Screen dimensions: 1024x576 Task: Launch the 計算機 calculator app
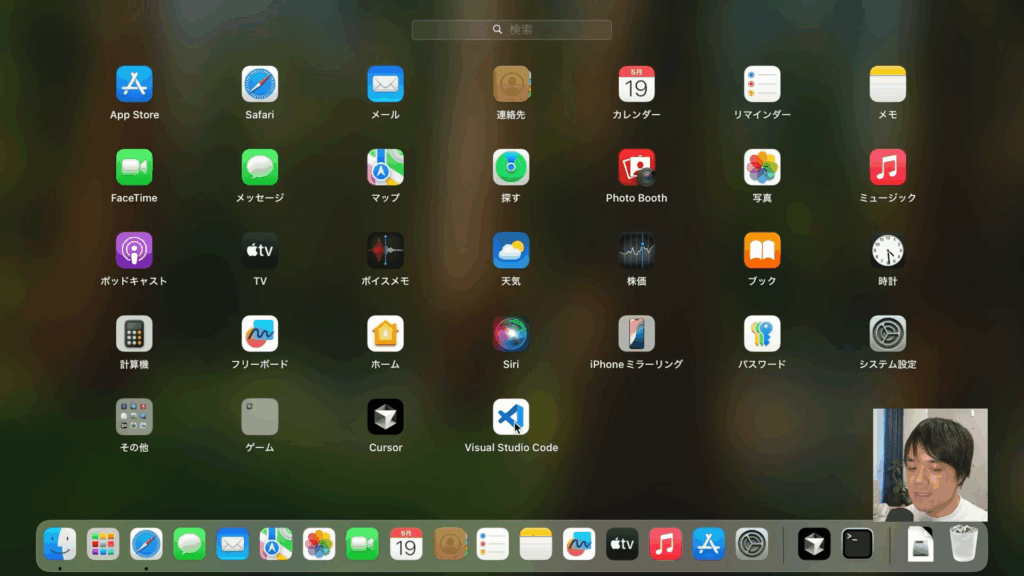pyautogui.click(x=134, y=334)
